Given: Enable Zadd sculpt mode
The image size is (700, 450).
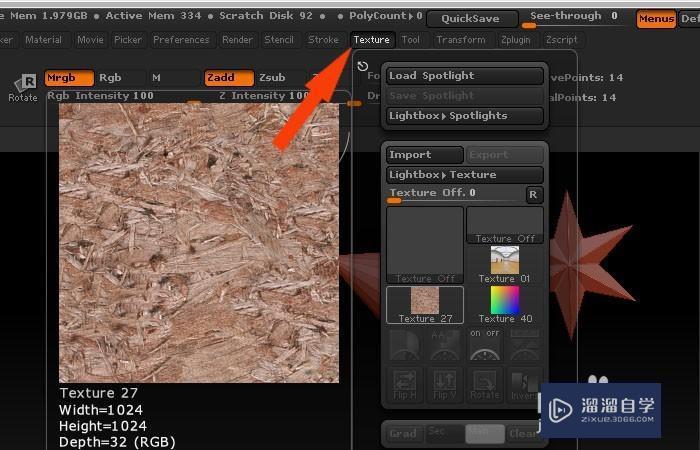Looking at the screenshot, I should (229, 78).
